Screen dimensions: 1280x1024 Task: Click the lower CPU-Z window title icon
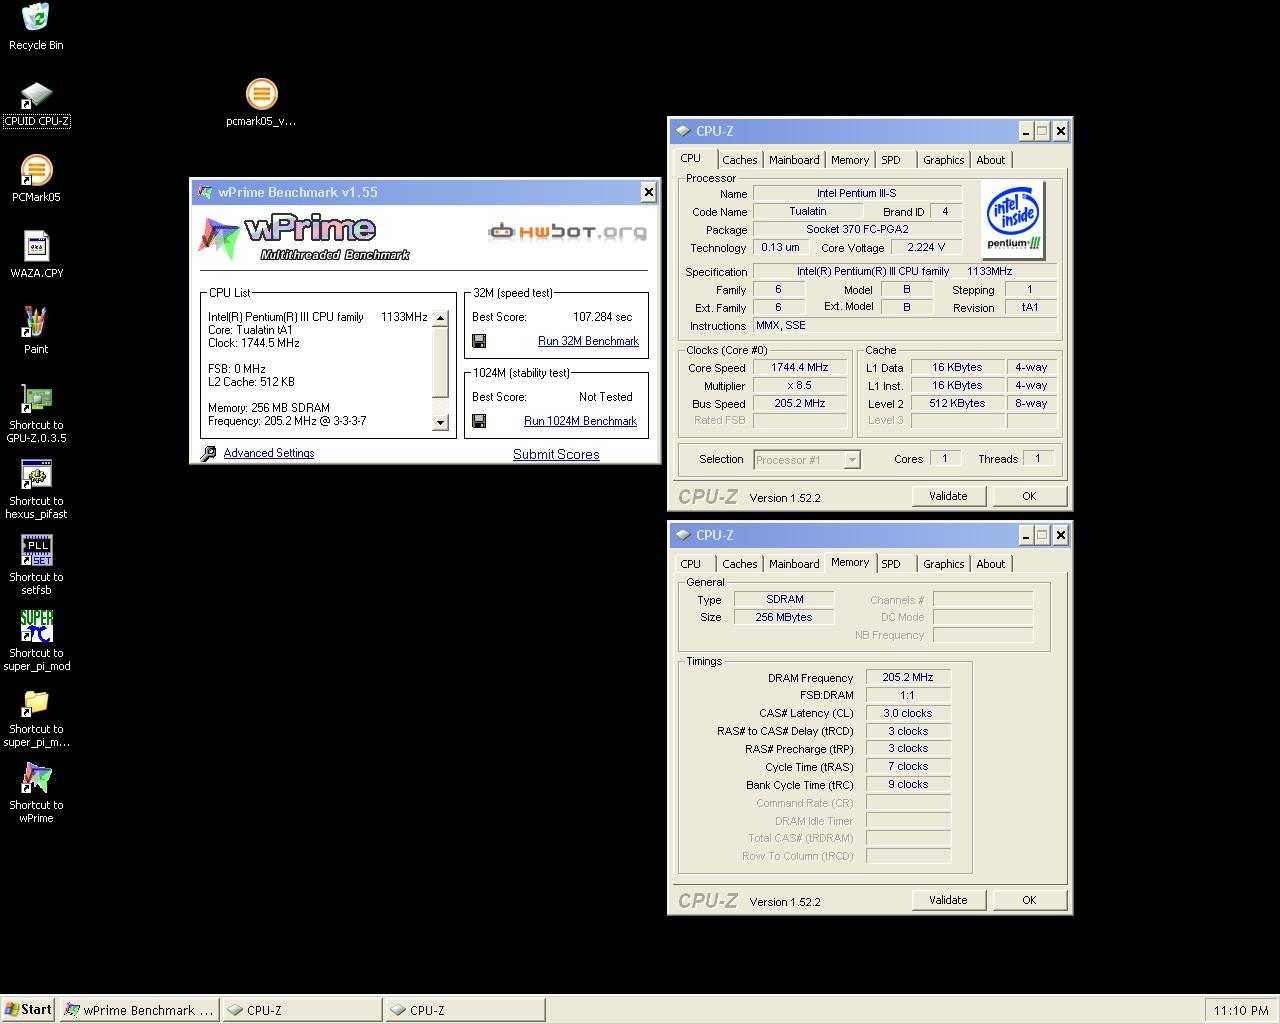coord(683,535)
